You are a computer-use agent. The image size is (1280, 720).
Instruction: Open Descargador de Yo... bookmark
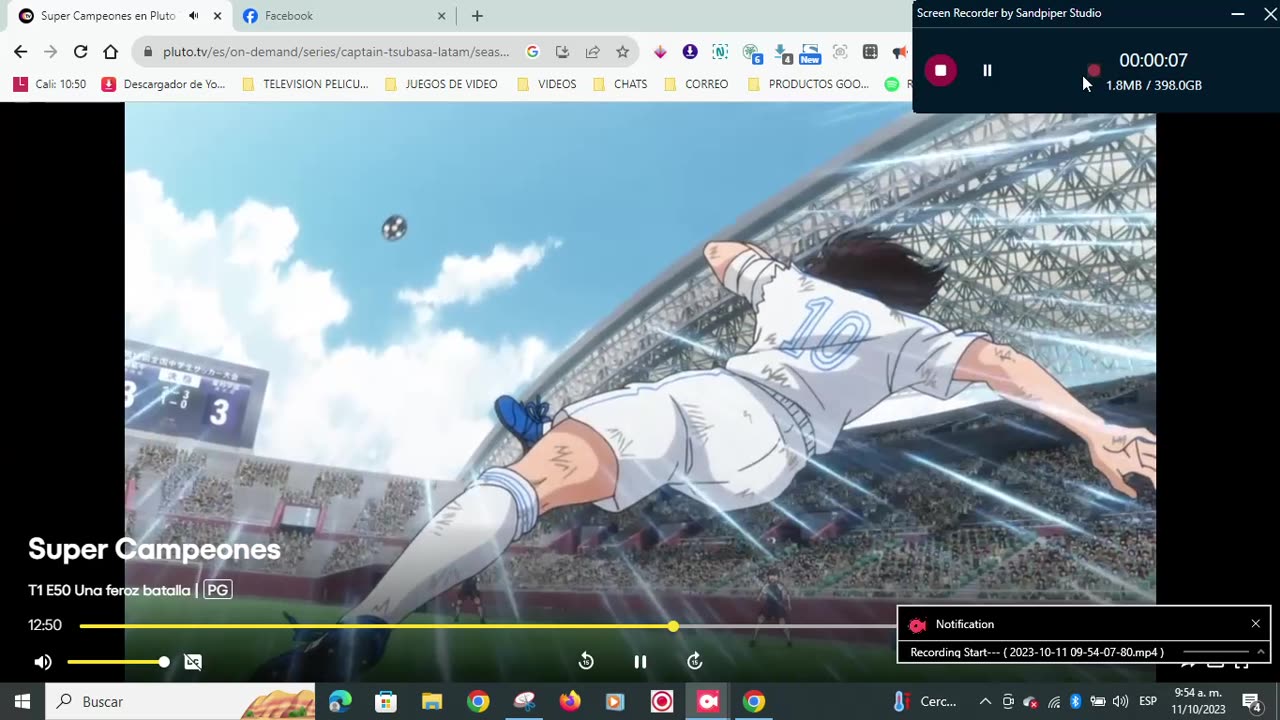pyautogui.click(x=164, y=84)
